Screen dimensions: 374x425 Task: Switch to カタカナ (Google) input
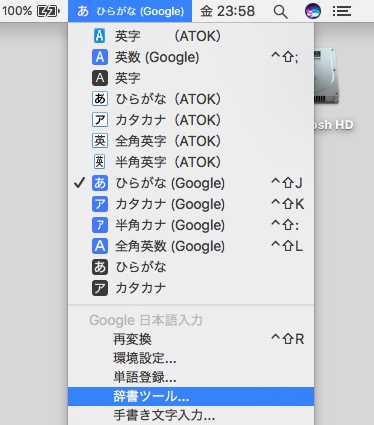click(x=191, y=204)
